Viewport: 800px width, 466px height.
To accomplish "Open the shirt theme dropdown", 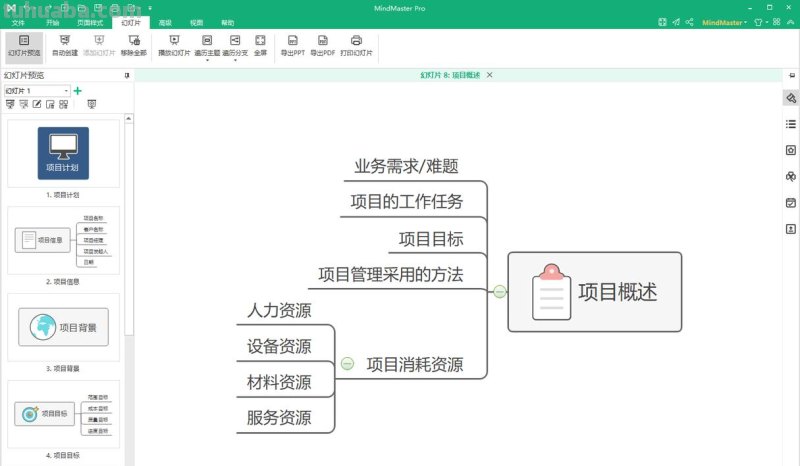I will tap(760, 22).
